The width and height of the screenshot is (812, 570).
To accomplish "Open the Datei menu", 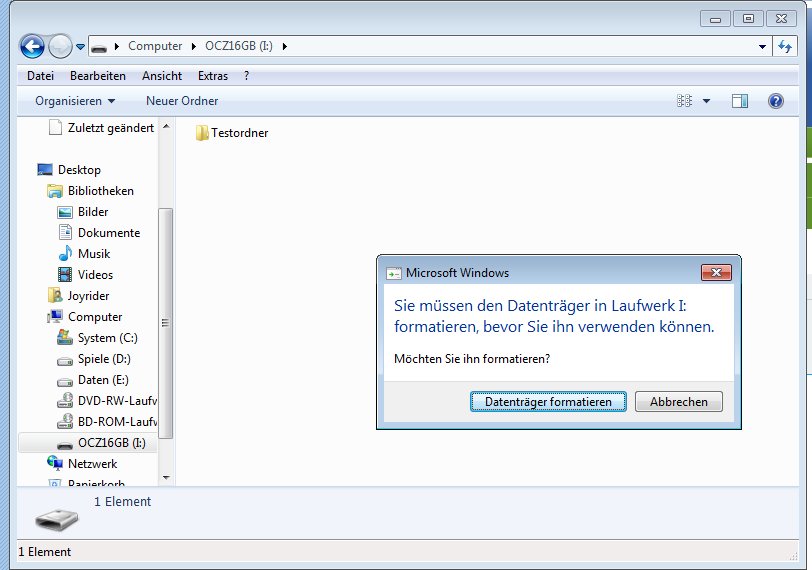I will click(41, 76).
